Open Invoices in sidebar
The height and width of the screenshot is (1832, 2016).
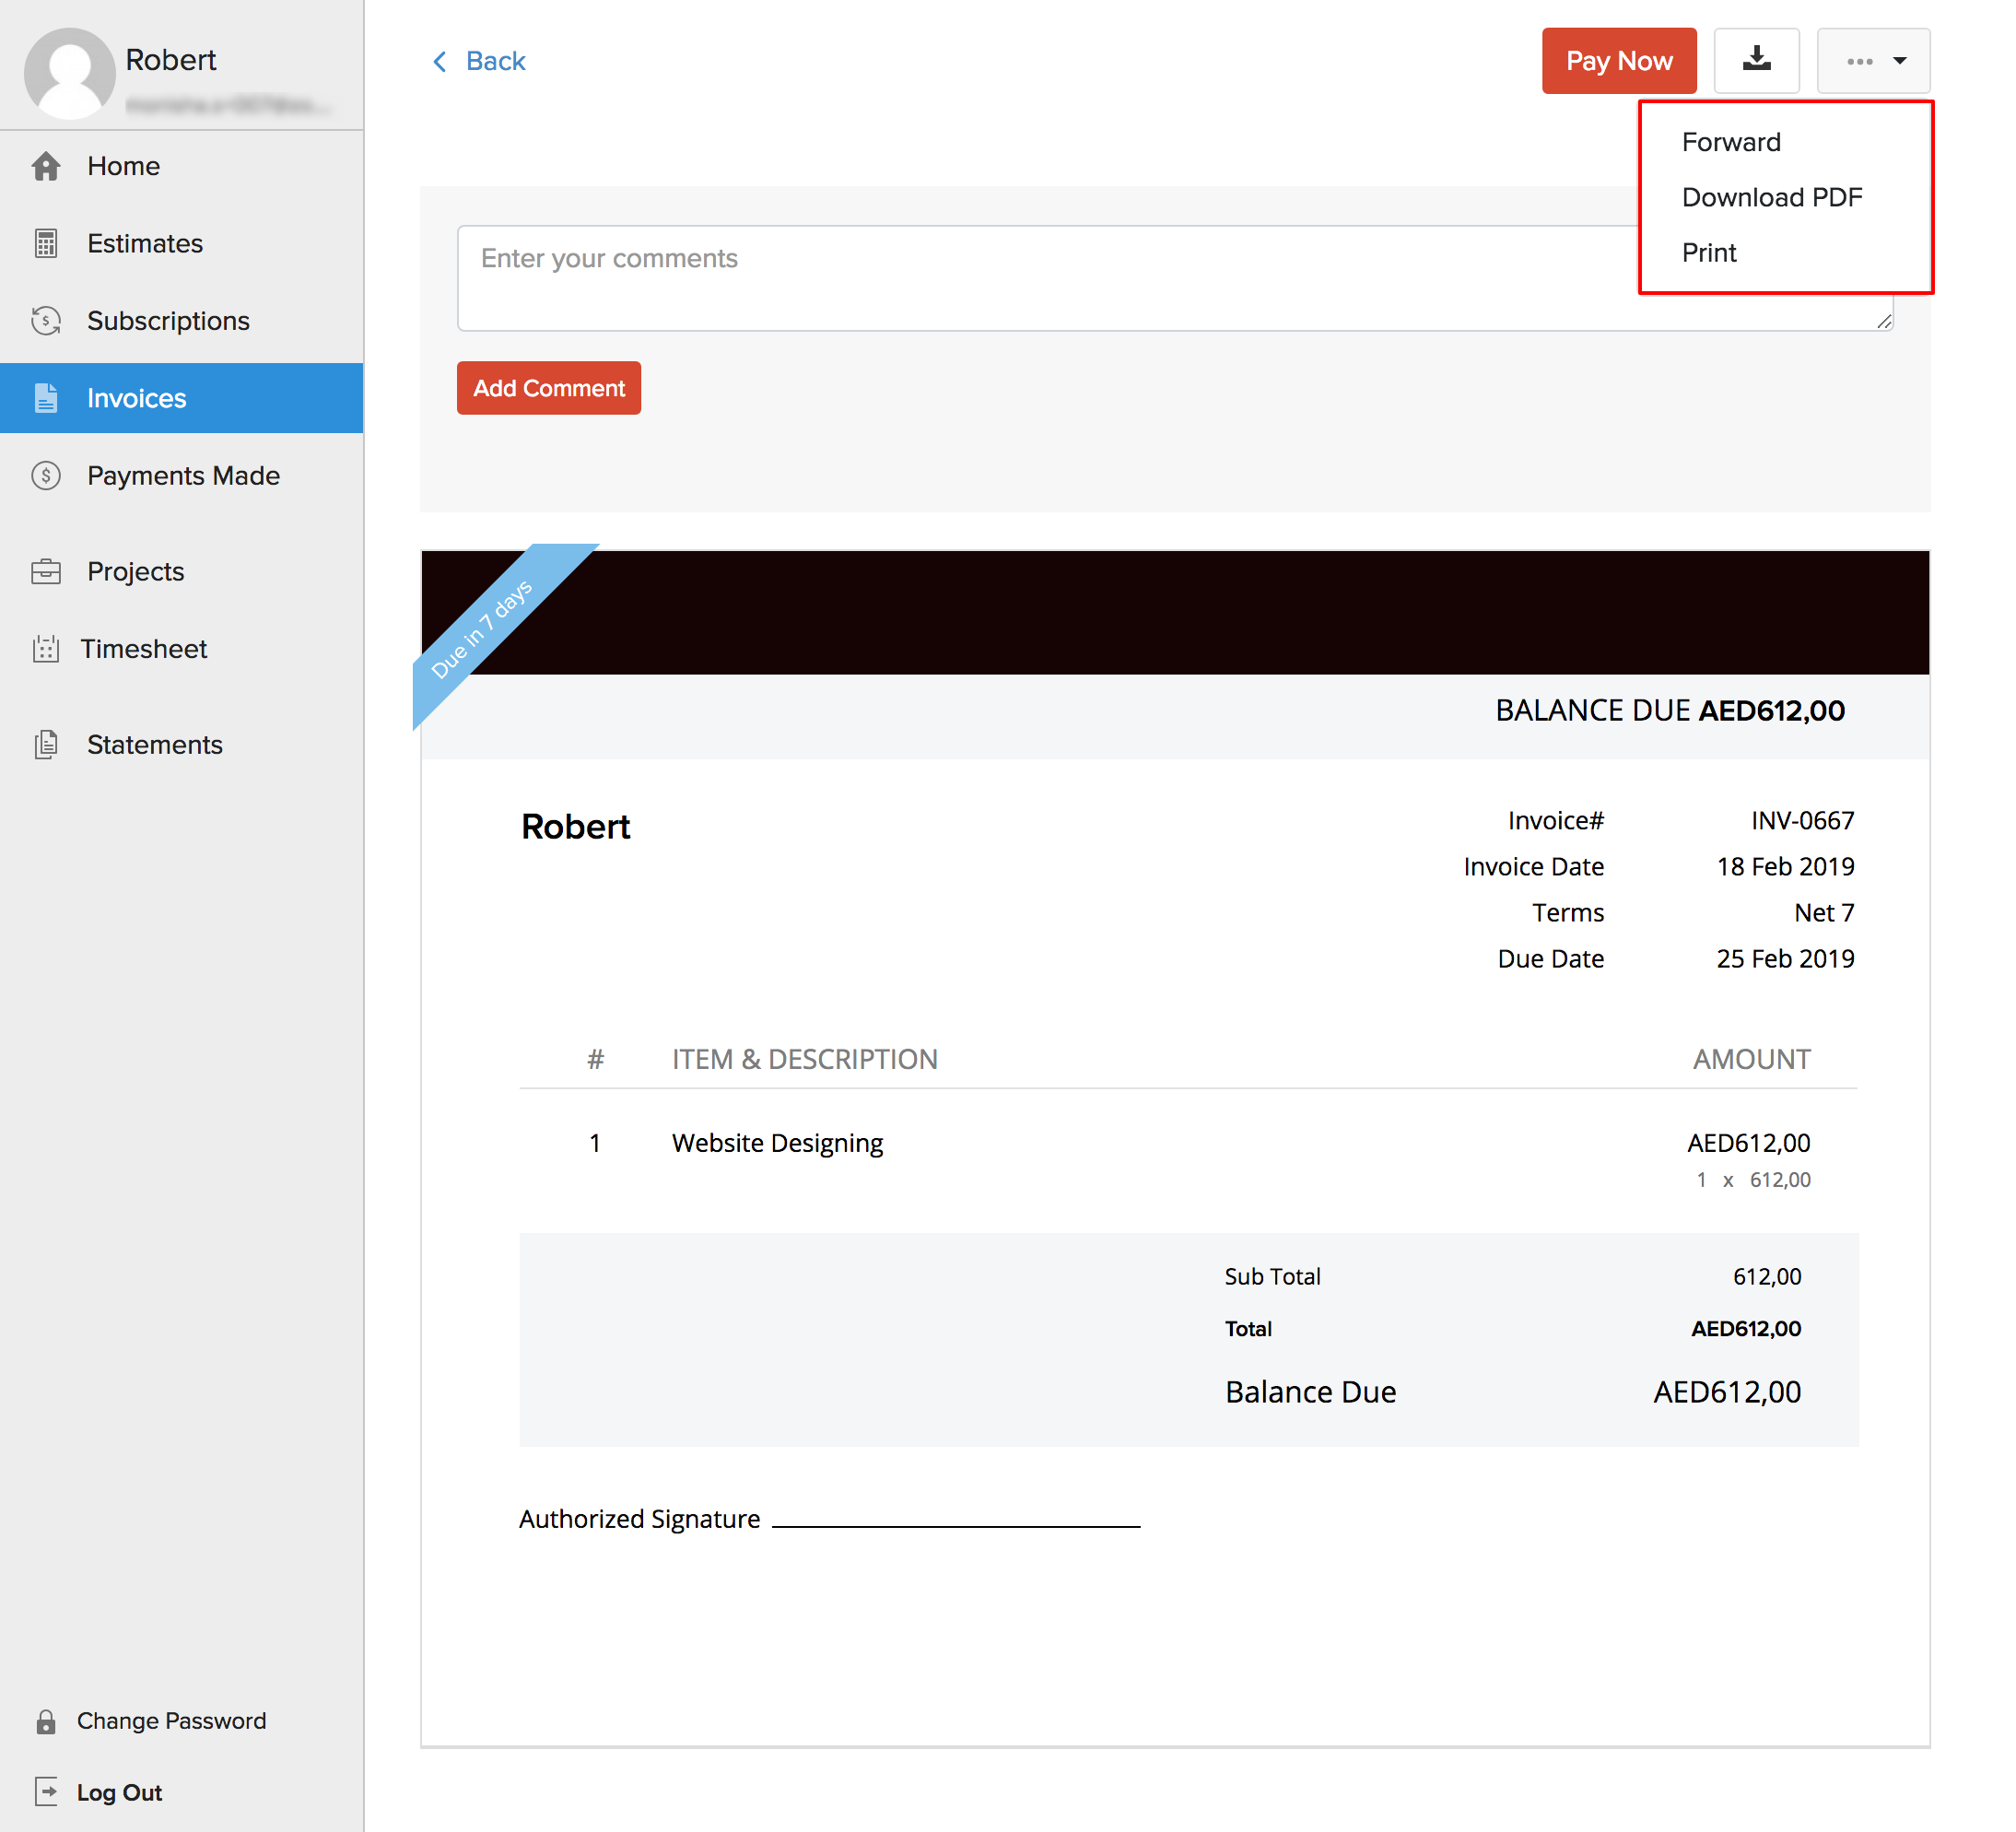(x=136, y=398)
